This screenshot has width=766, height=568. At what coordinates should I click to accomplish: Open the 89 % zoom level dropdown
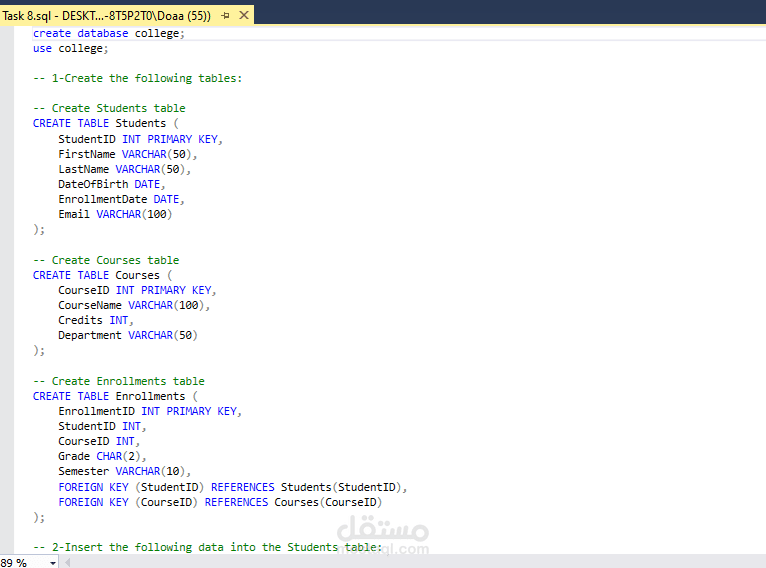point(53,563)
